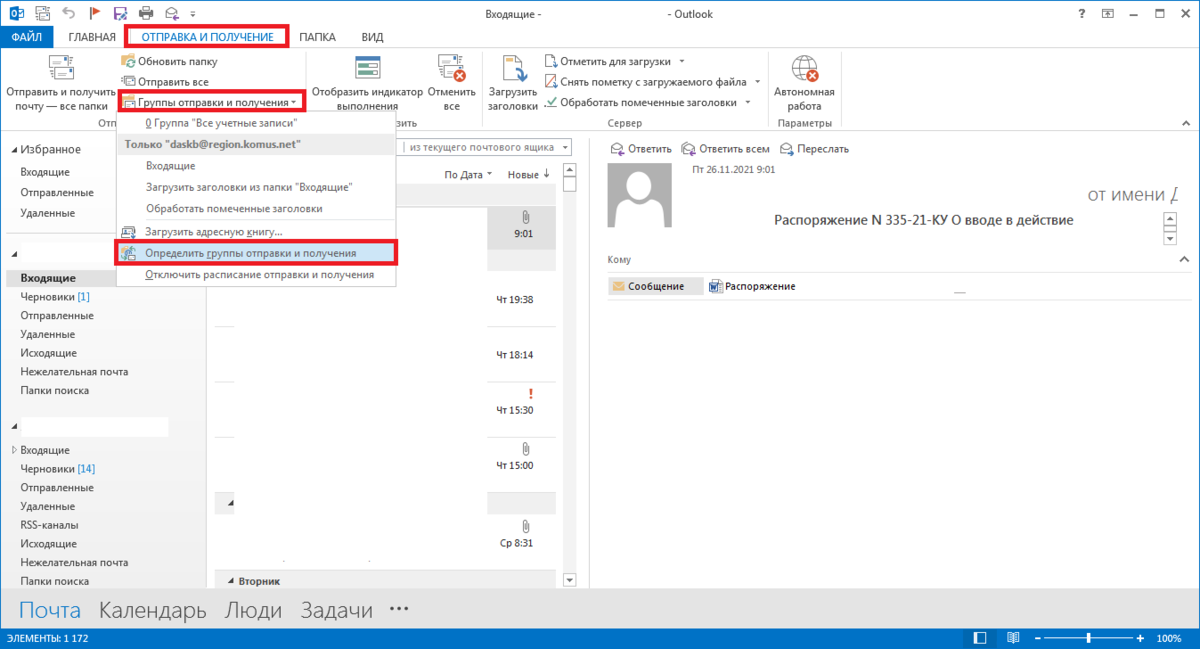The width and height of the screenshot is (1200, 649).
Task: Select Обработать помеченные заголовки menu item
Action: [256, 209]
